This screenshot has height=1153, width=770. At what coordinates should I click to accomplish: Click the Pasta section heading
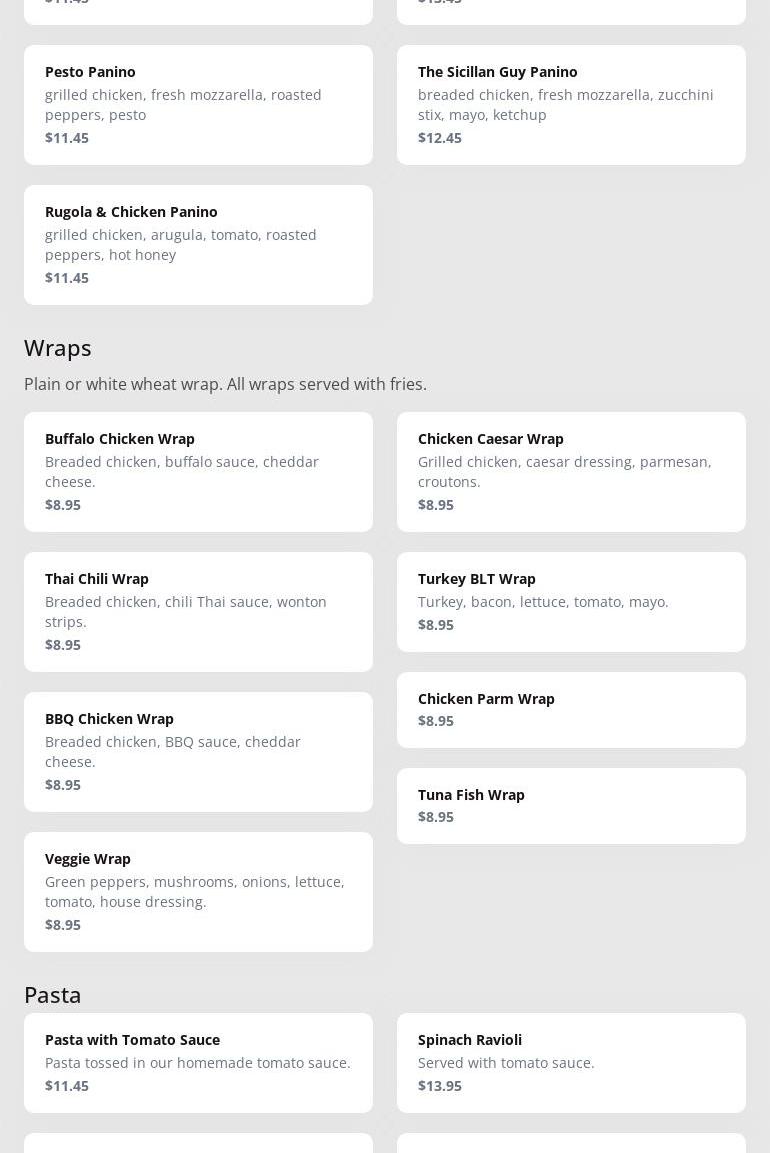pyautogui.click(x=53, y=995)
